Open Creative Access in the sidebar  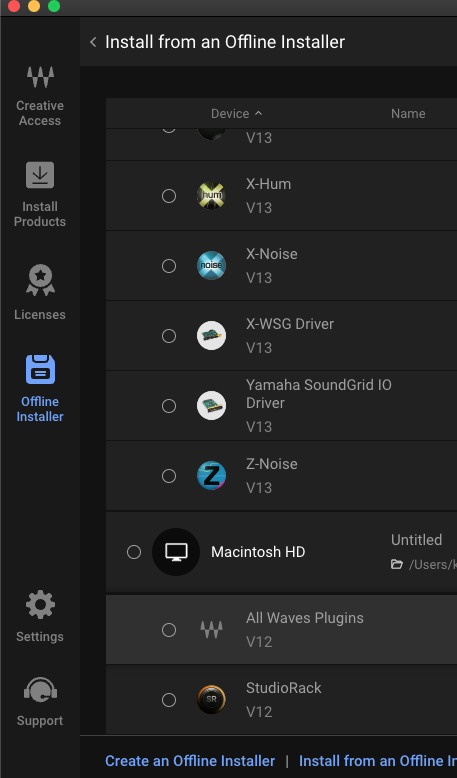[40, 96]
